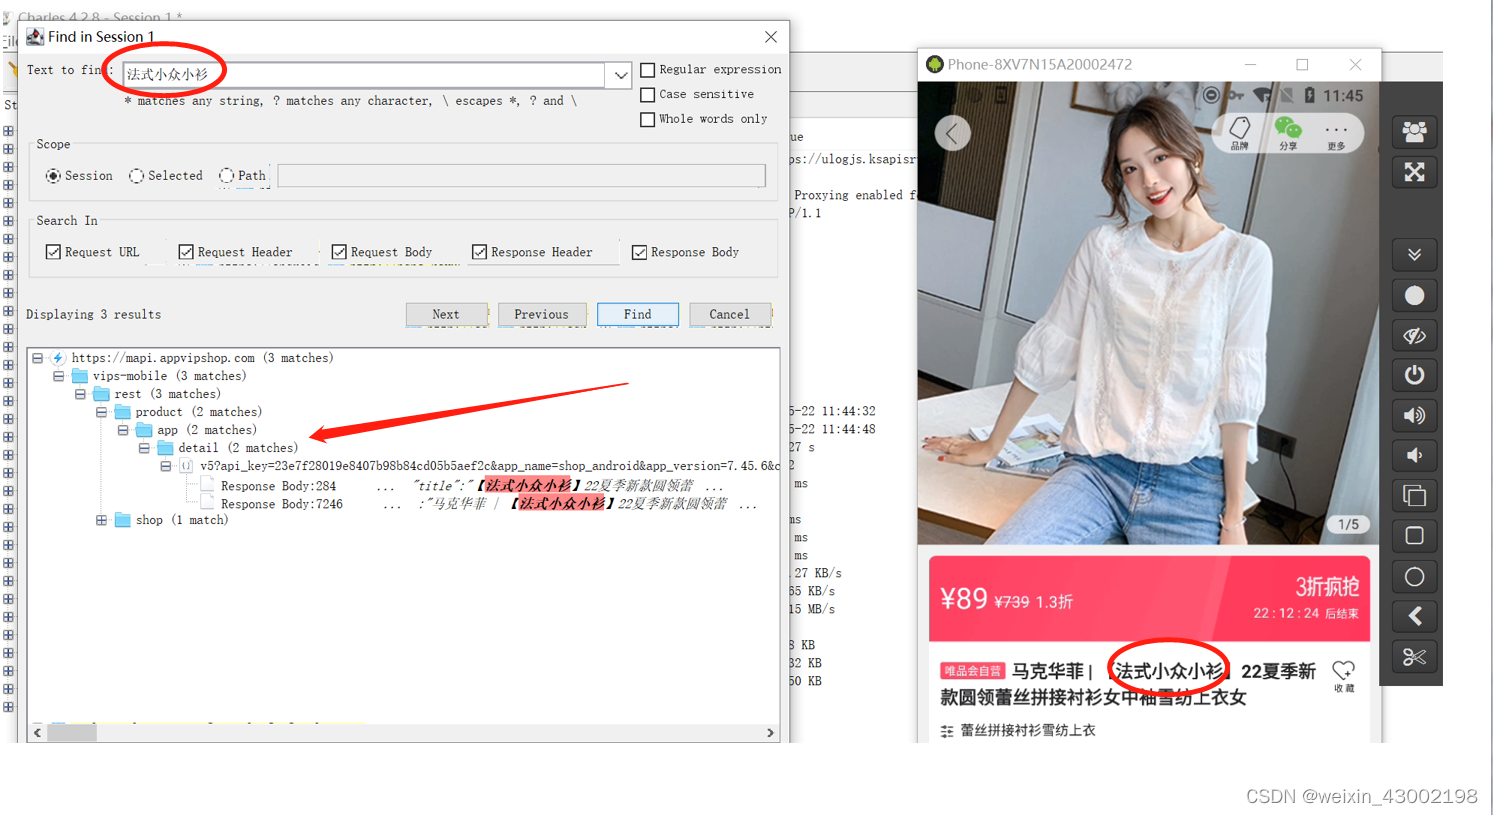
Task: Collapse the mapi.appvipshop.com host node
Action: [x=37, y=358]
